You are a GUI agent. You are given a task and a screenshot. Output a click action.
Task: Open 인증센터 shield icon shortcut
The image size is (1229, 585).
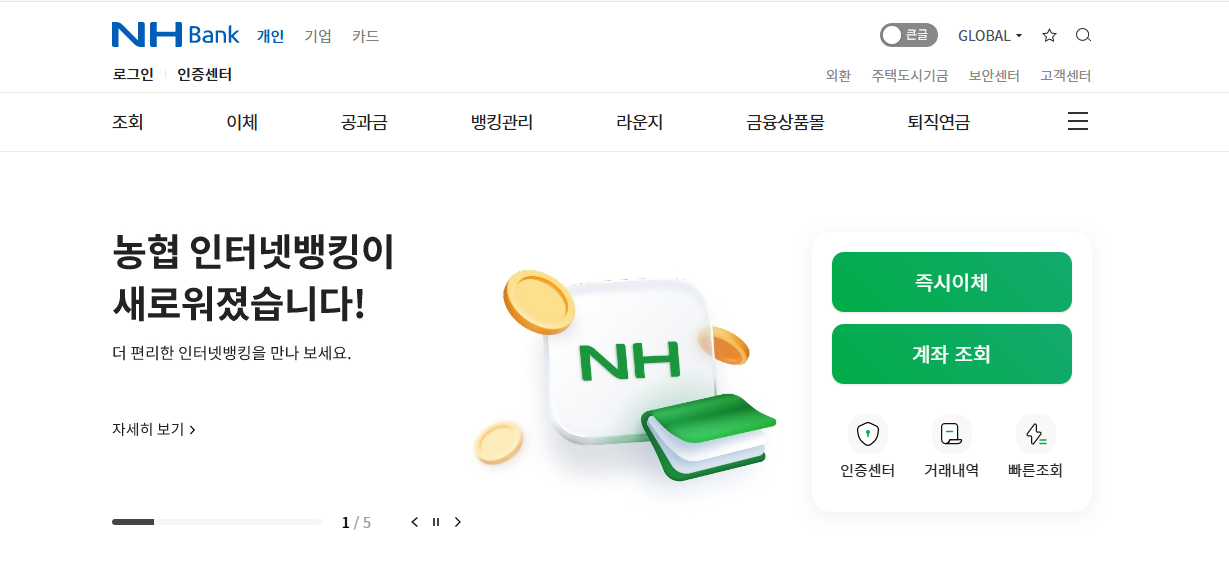point(868,434)
